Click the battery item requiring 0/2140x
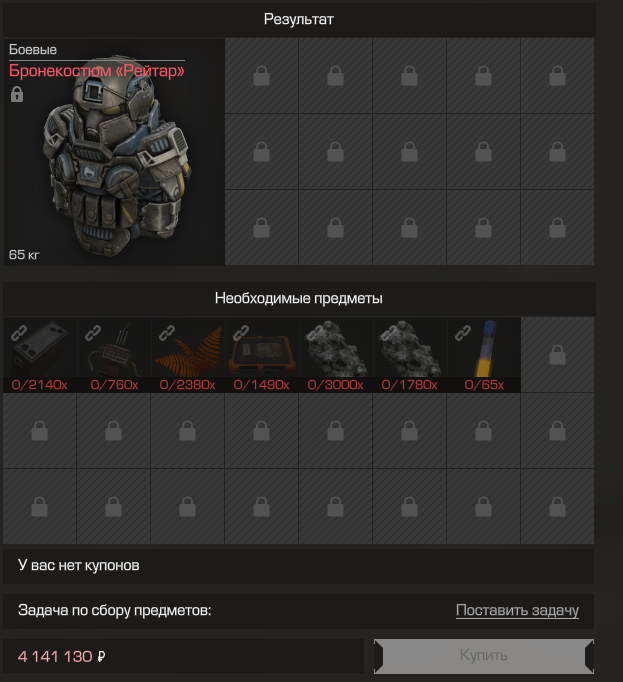The width and height of the screenshot is (623, 682). point(40,354)
